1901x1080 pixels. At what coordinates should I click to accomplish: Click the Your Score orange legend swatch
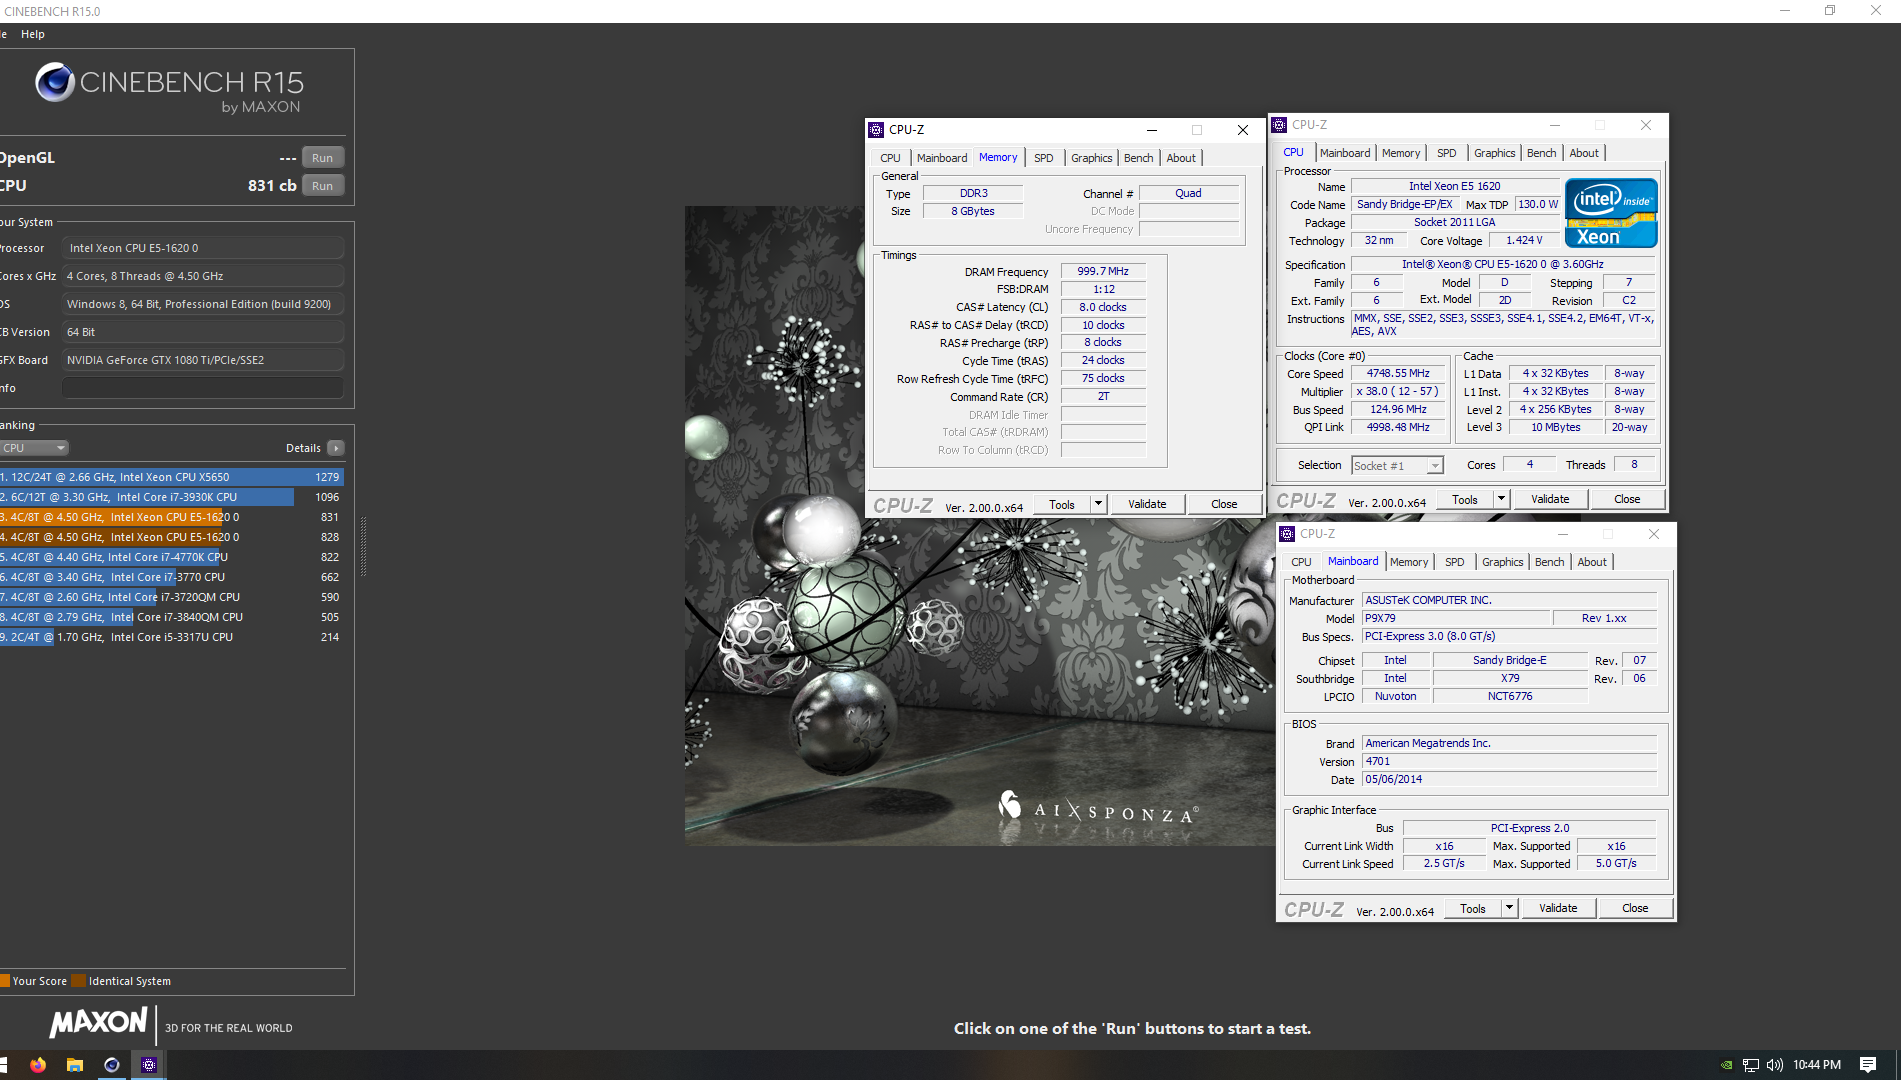(5, 981)
